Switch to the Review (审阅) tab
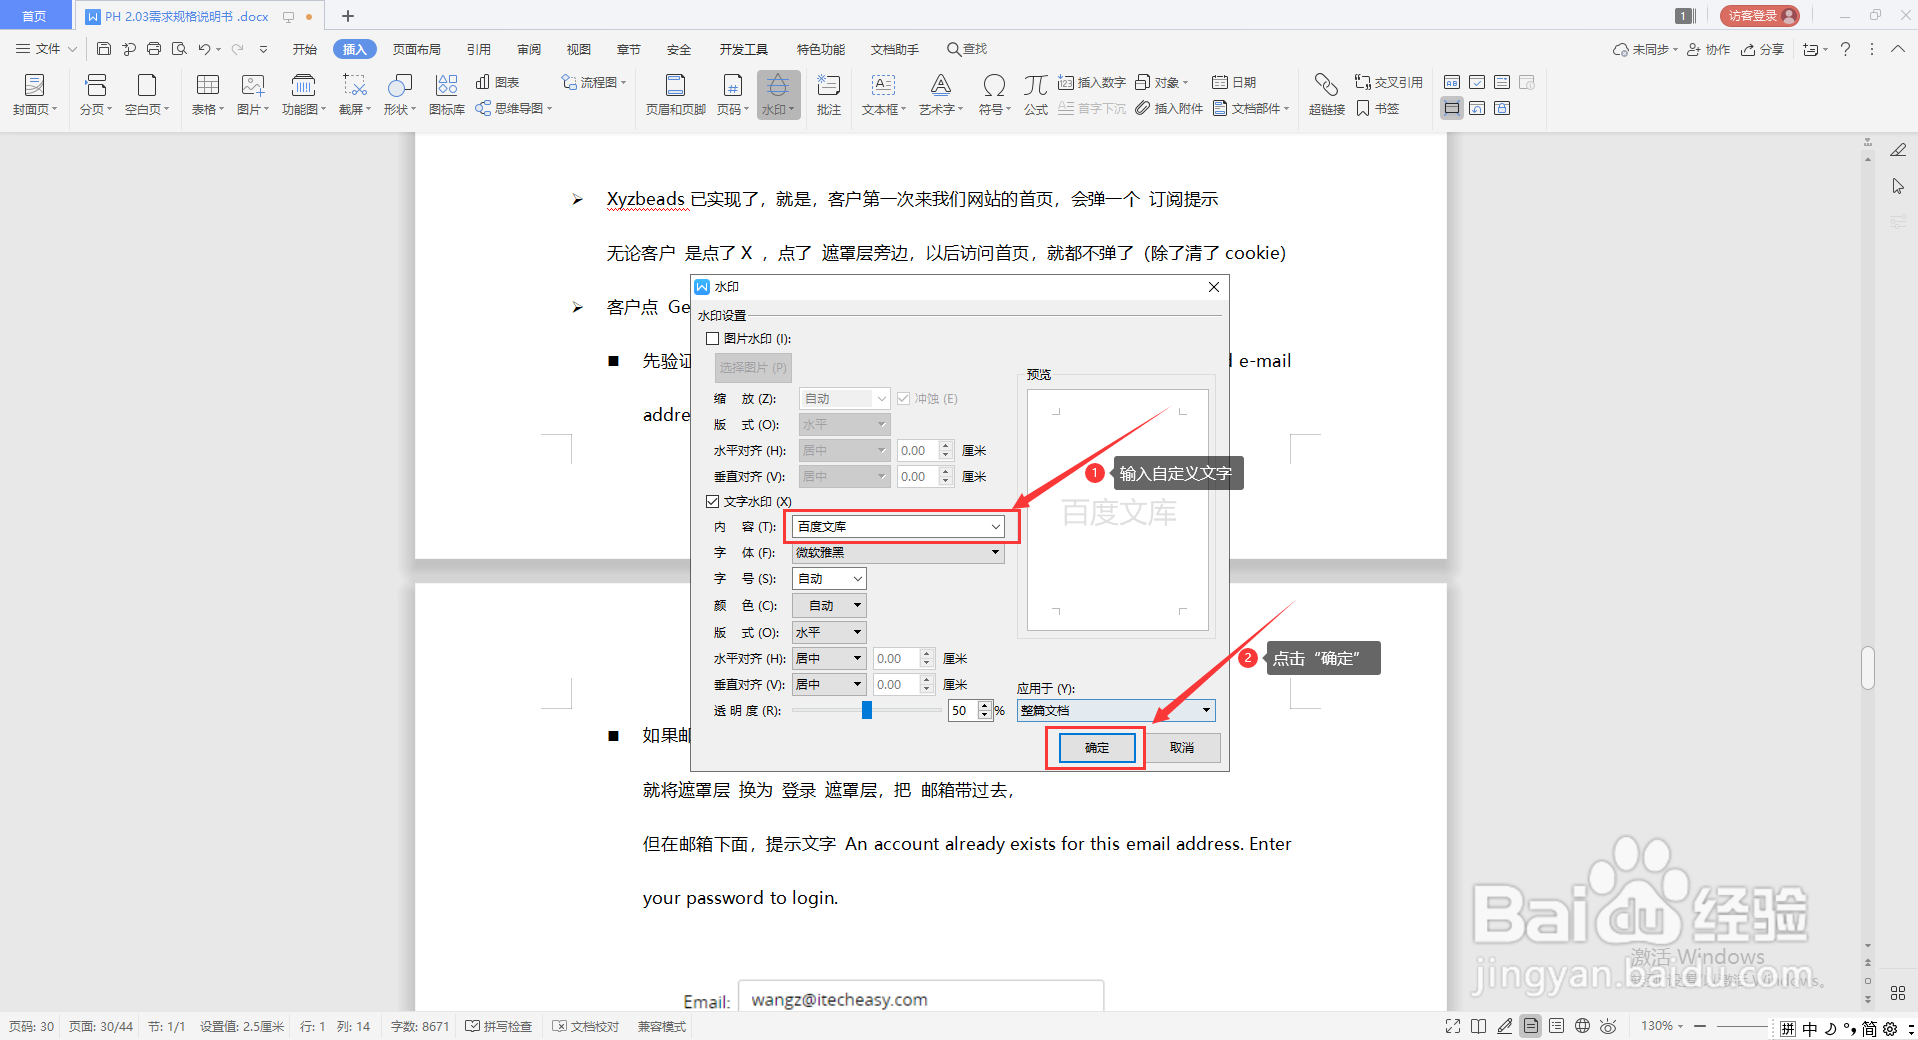The height and width of the screenshot is (1040, 1918). 529,49
